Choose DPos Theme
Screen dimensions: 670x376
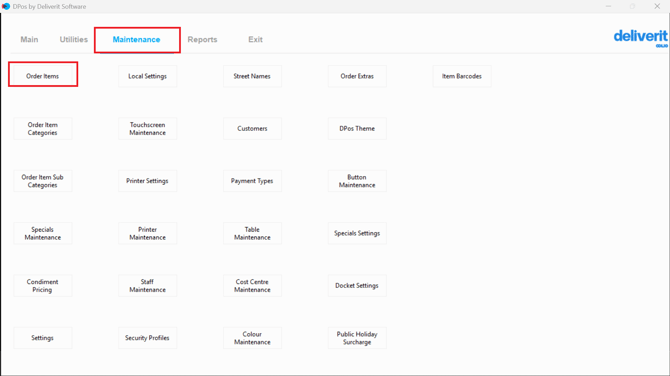click(357, 129)
